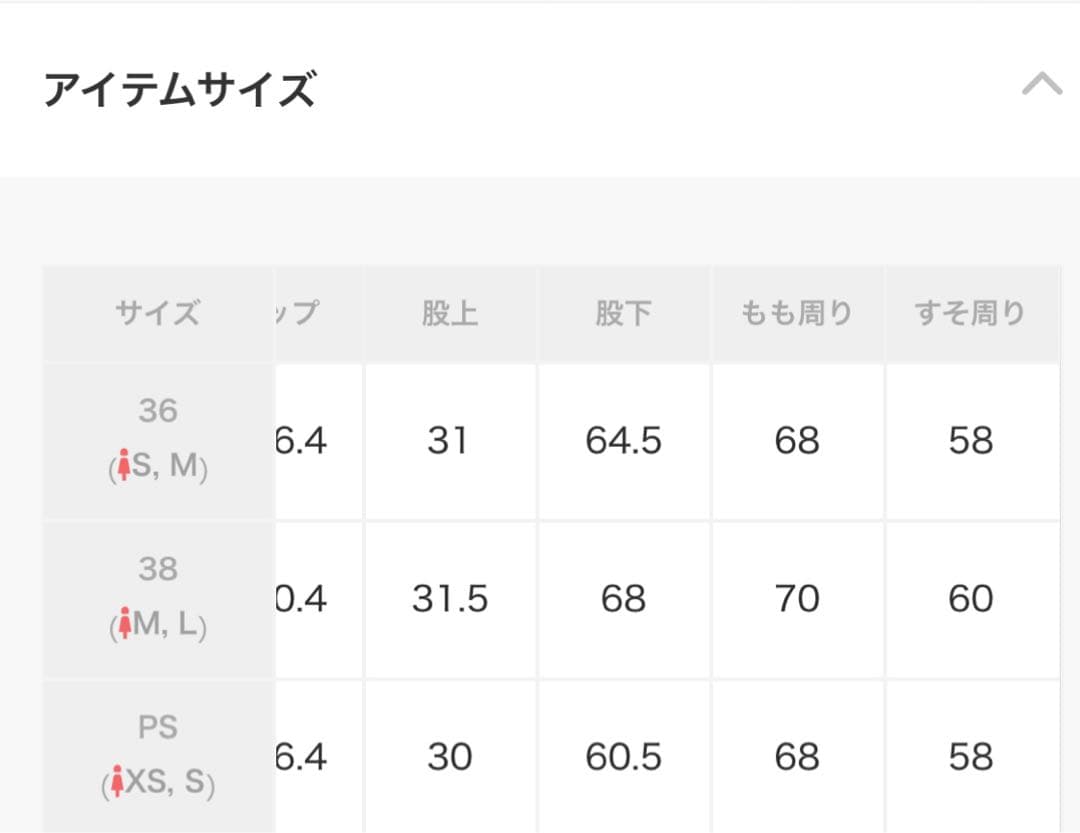Viewport: 1080px width, 833px height.
Task: Click the 股下 column header
Action: (x=624, y=313)
